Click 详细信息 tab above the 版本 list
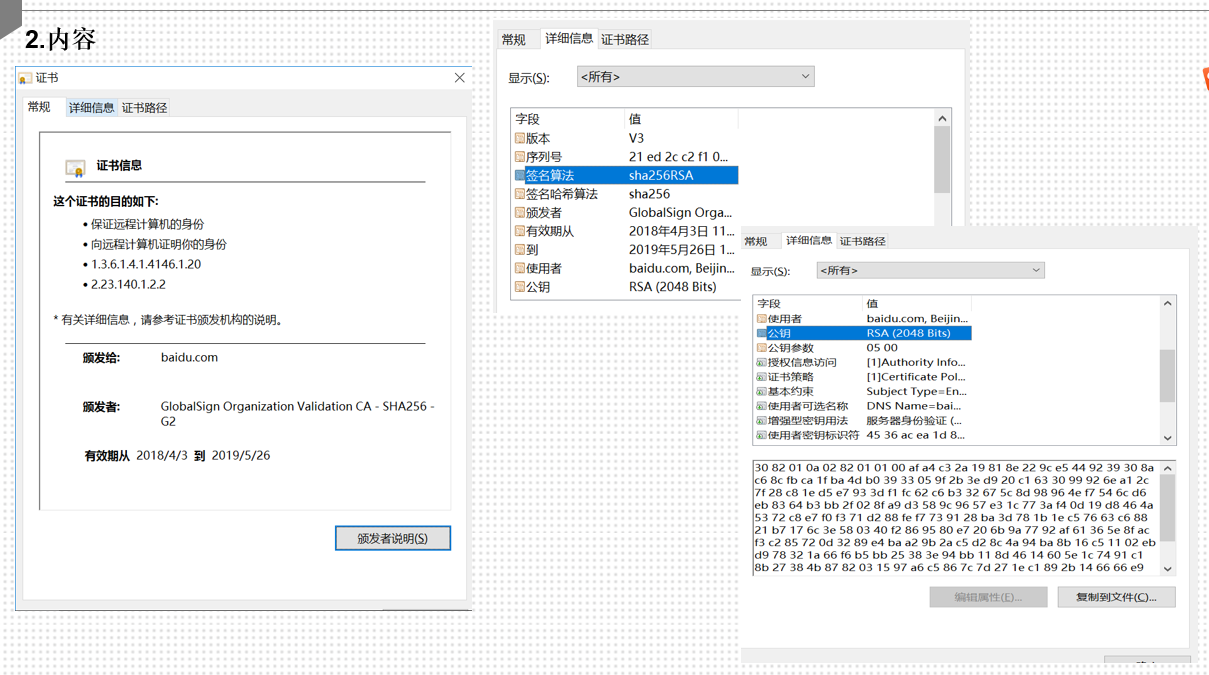Screen dimensions: 1209x675 [x=569, y=39]
